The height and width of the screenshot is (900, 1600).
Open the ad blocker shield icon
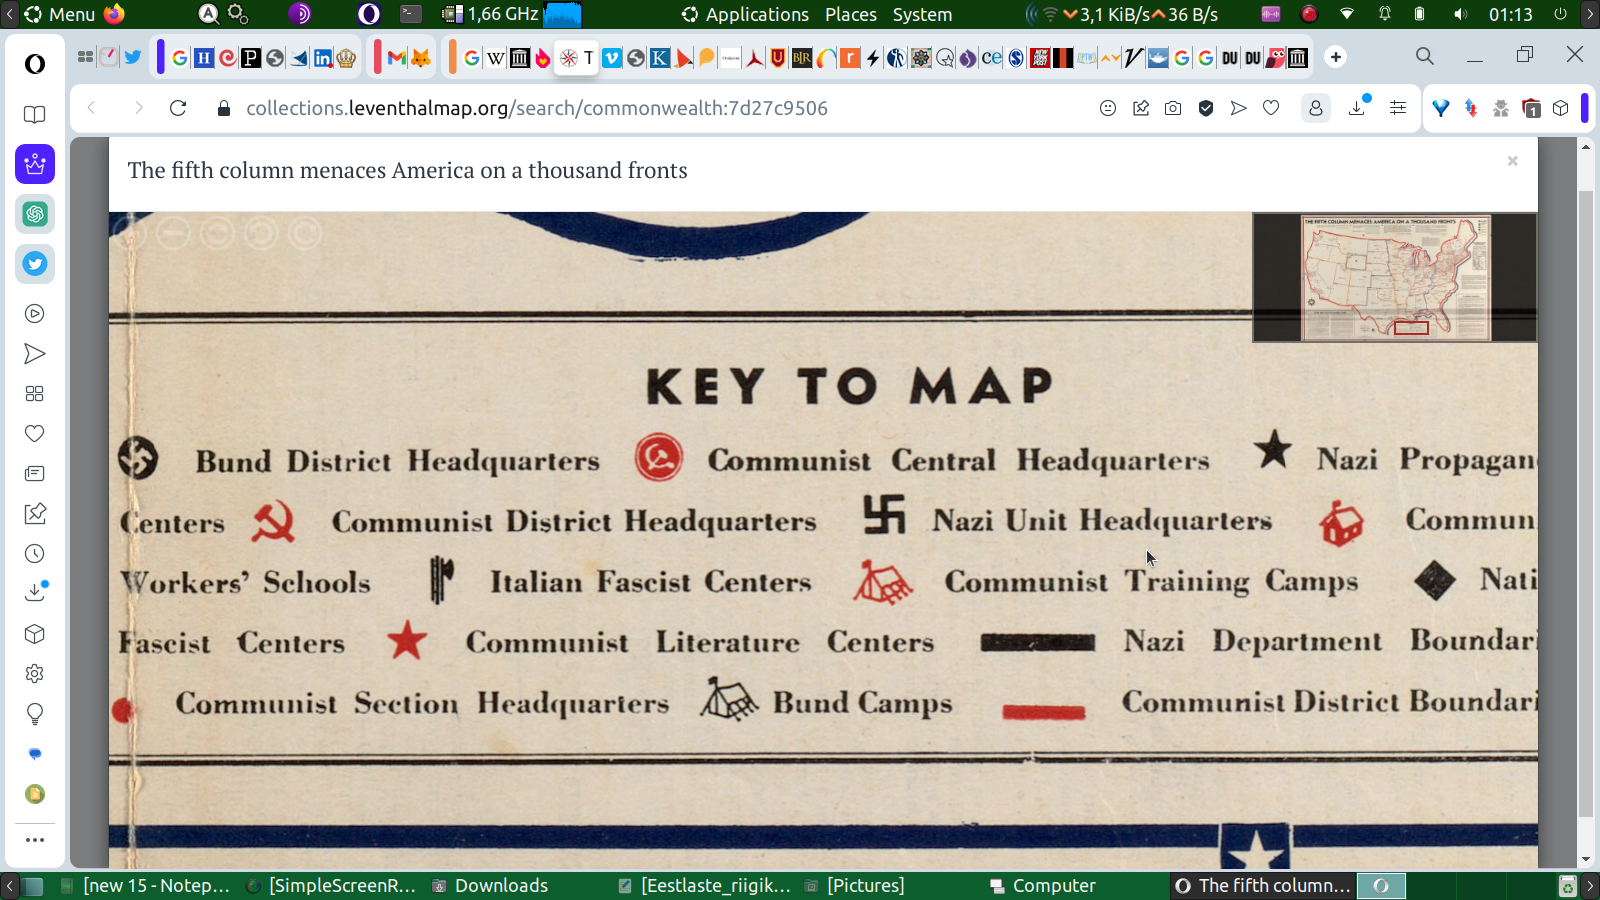(x=1206, y=108)
